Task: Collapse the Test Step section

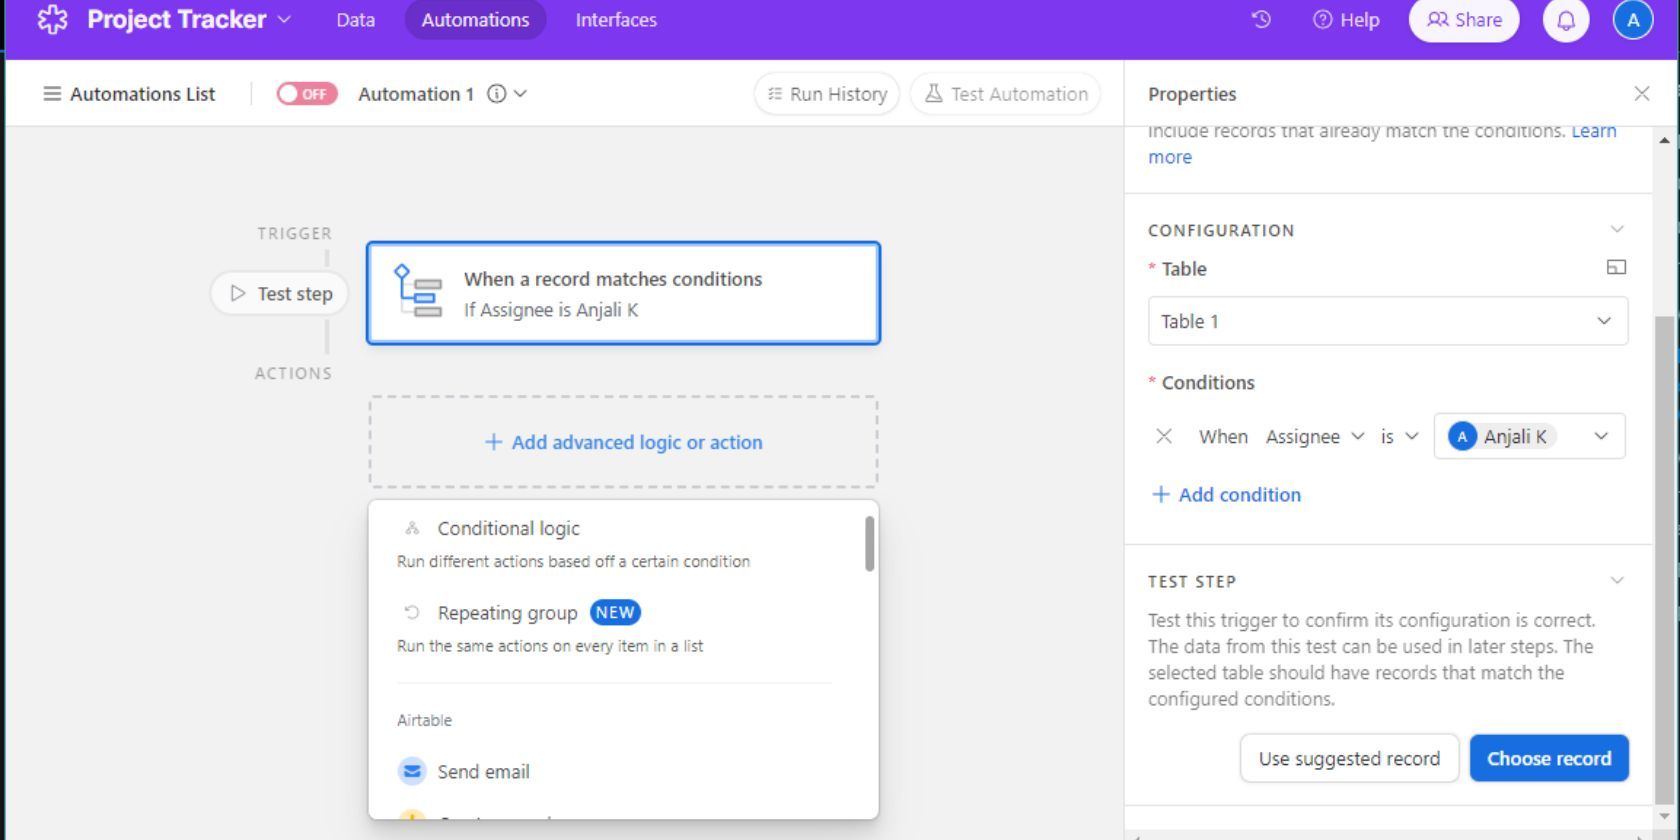Action: point(1617,580)
